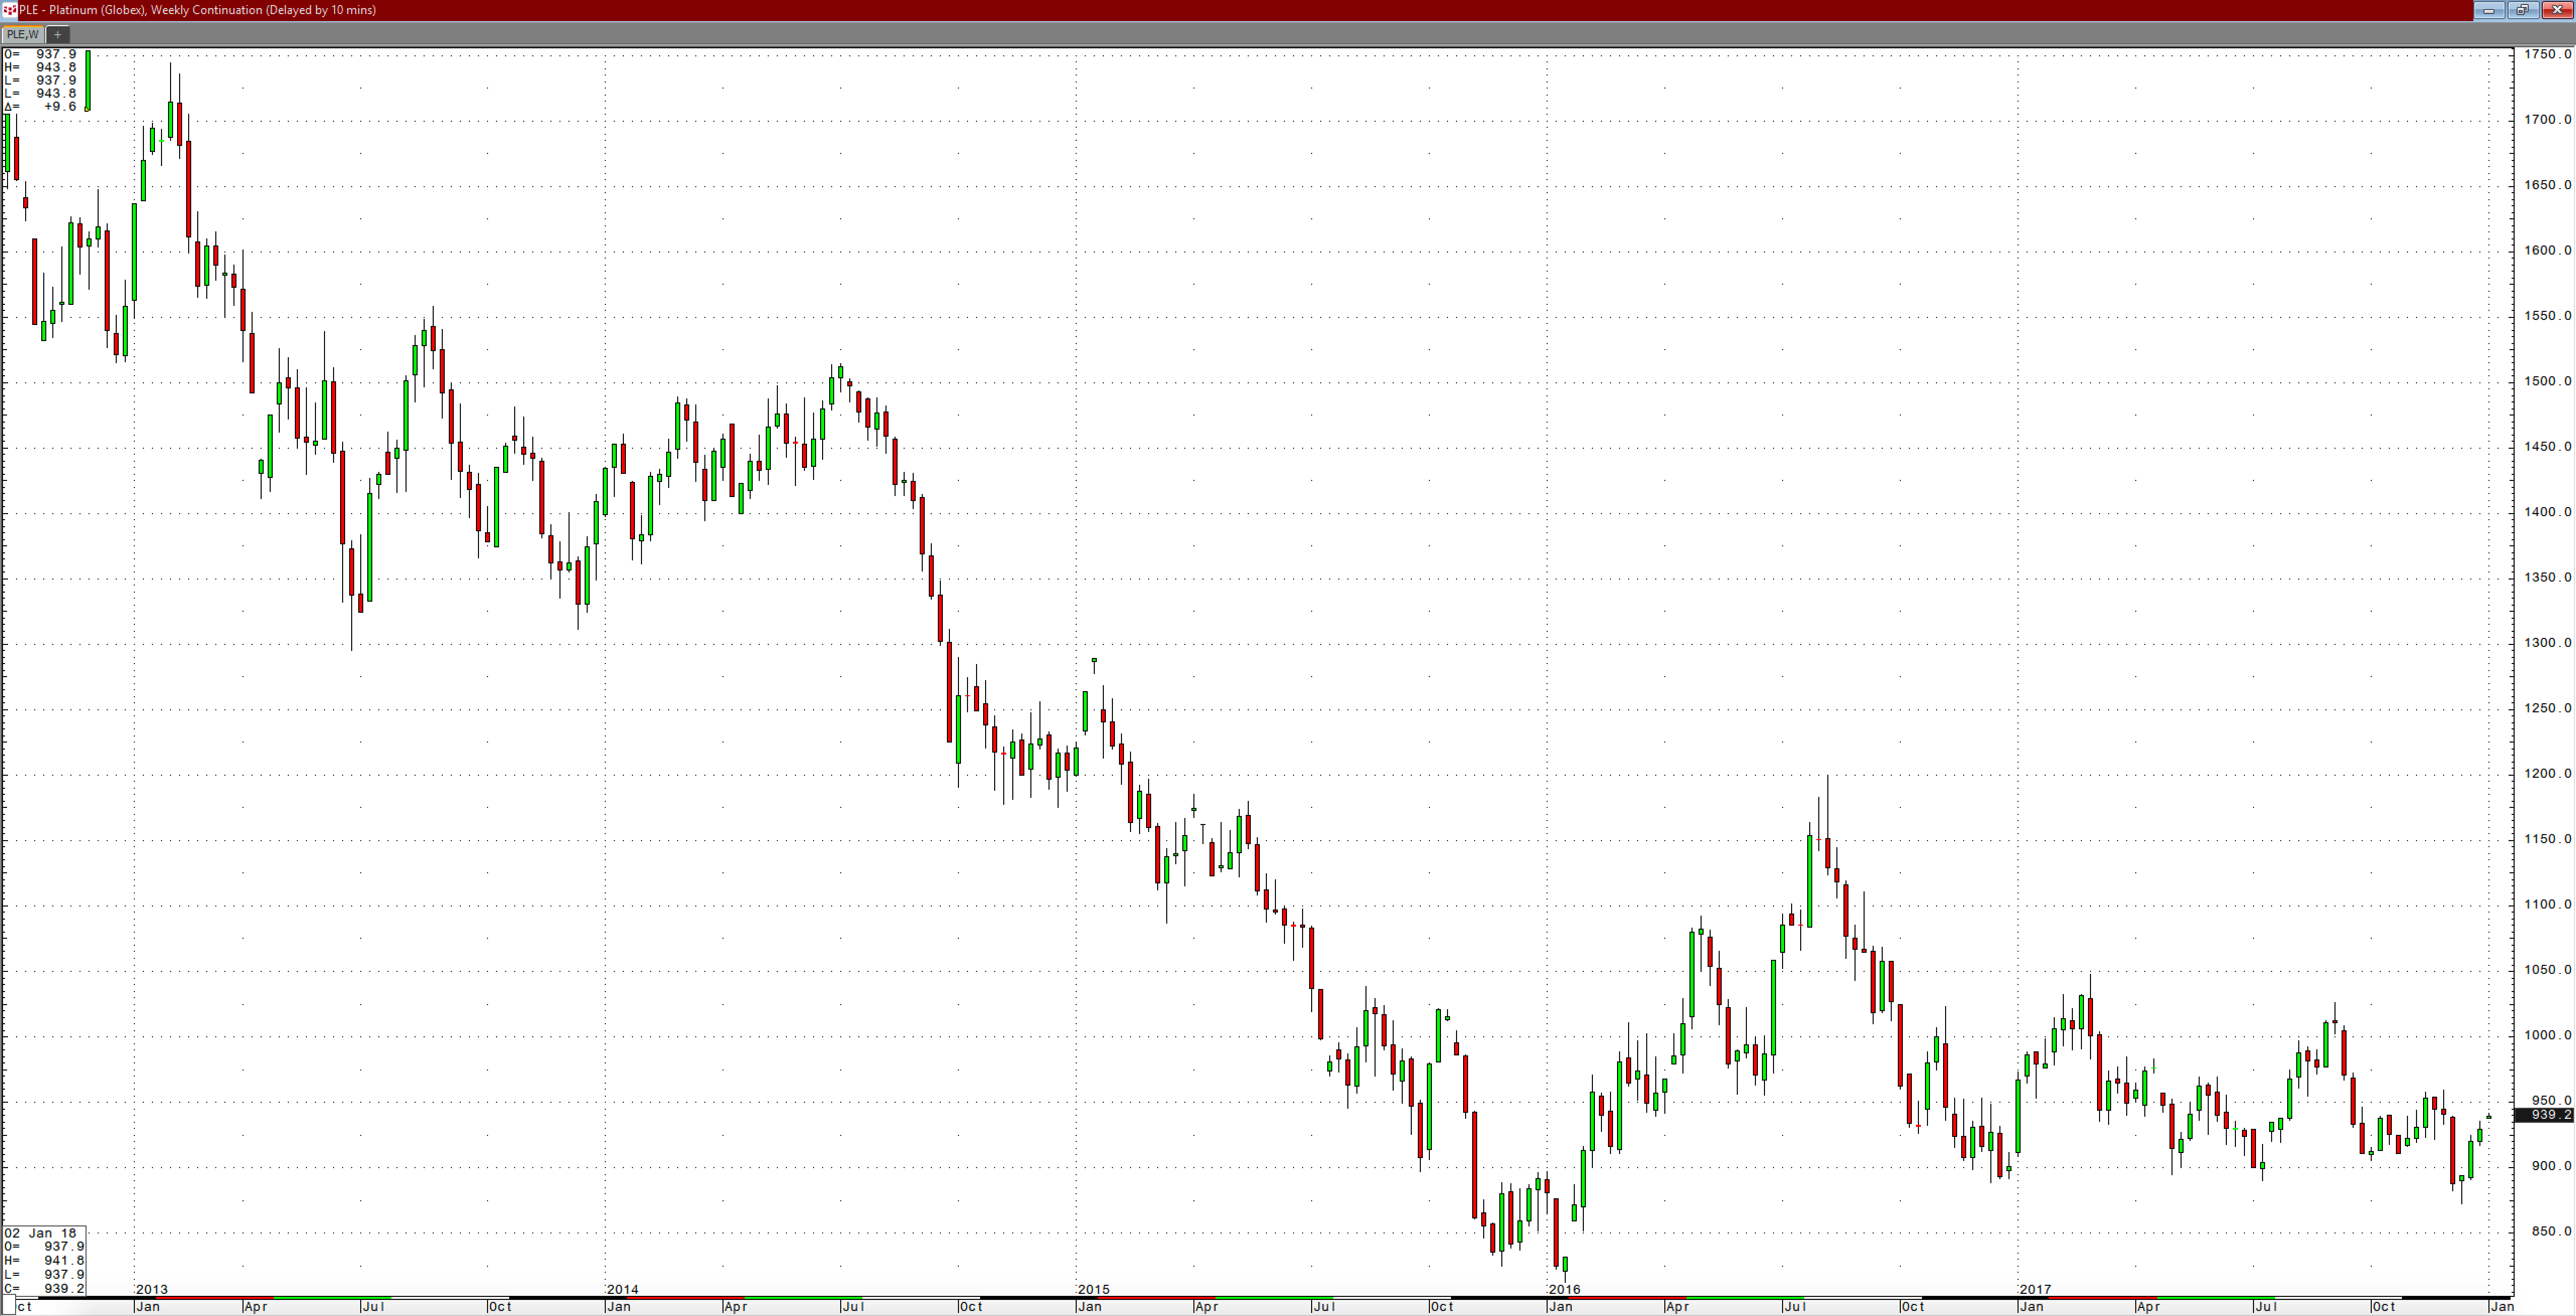Viewport: 2576px width, 1316px height.
Task: Select the PLE,W chart tab
Action: point(22,34)
